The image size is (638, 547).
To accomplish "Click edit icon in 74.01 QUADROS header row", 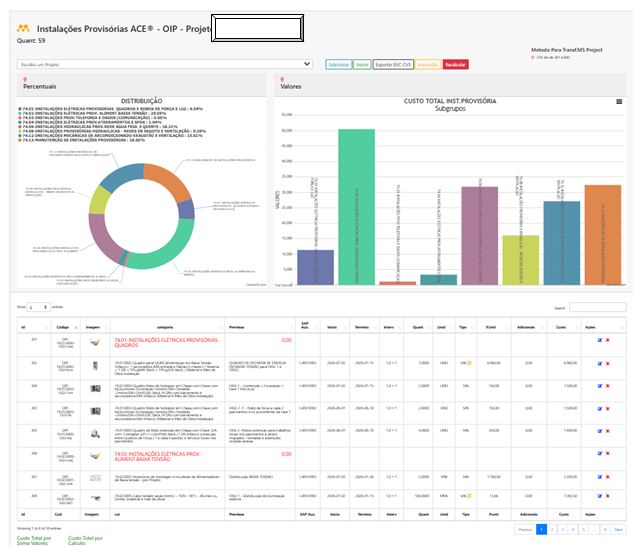I will pos(599,340).
